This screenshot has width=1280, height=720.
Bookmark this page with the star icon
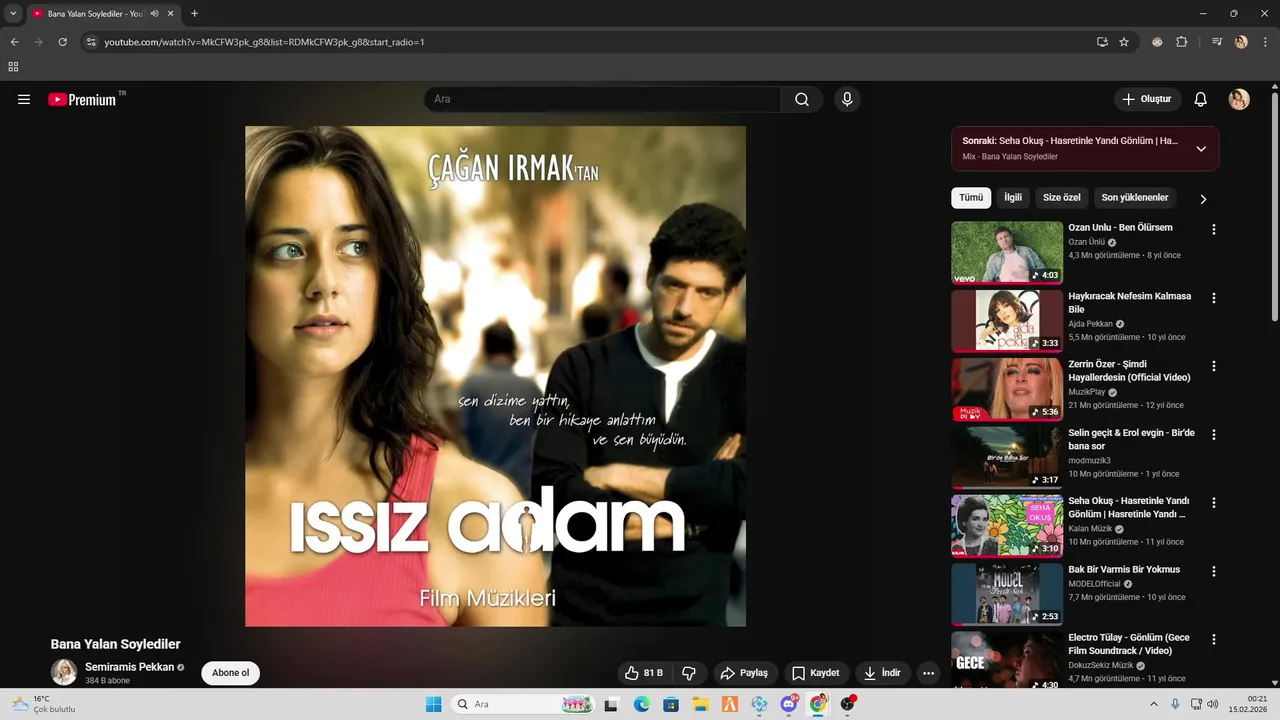(x=1124, y=42)
